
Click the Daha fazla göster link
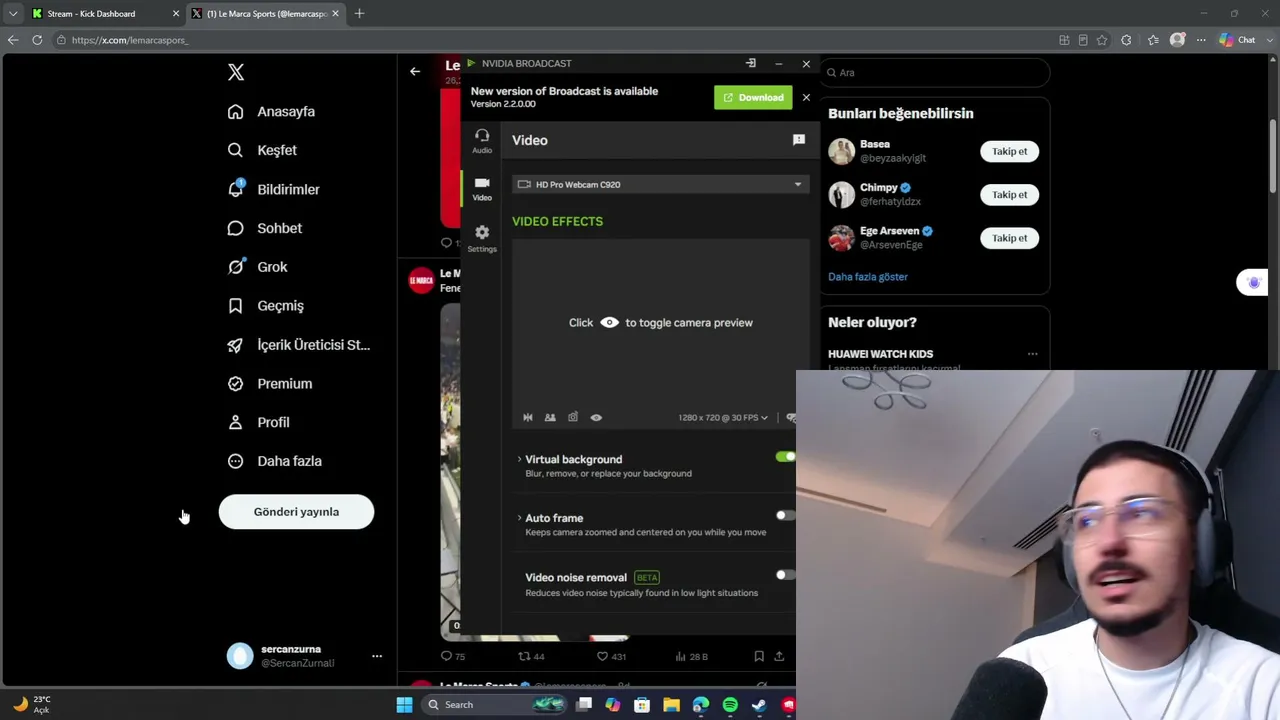point(868,276)
